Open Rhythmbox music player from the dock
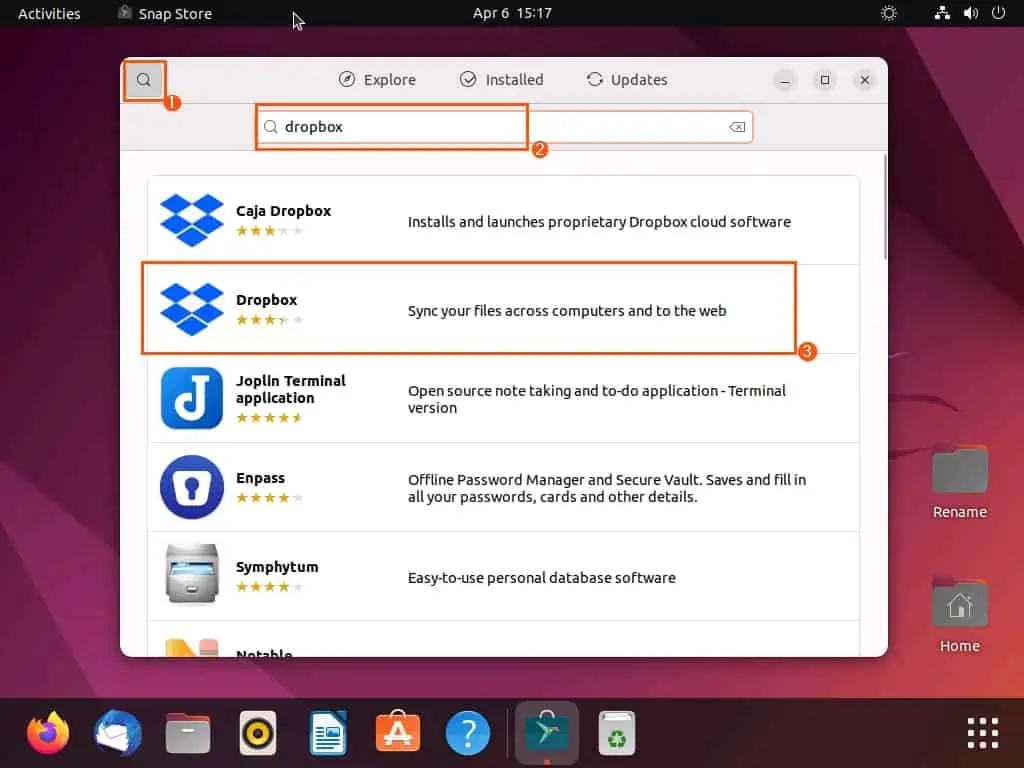Screen dimensions: 1024x768 pos(257,732)
